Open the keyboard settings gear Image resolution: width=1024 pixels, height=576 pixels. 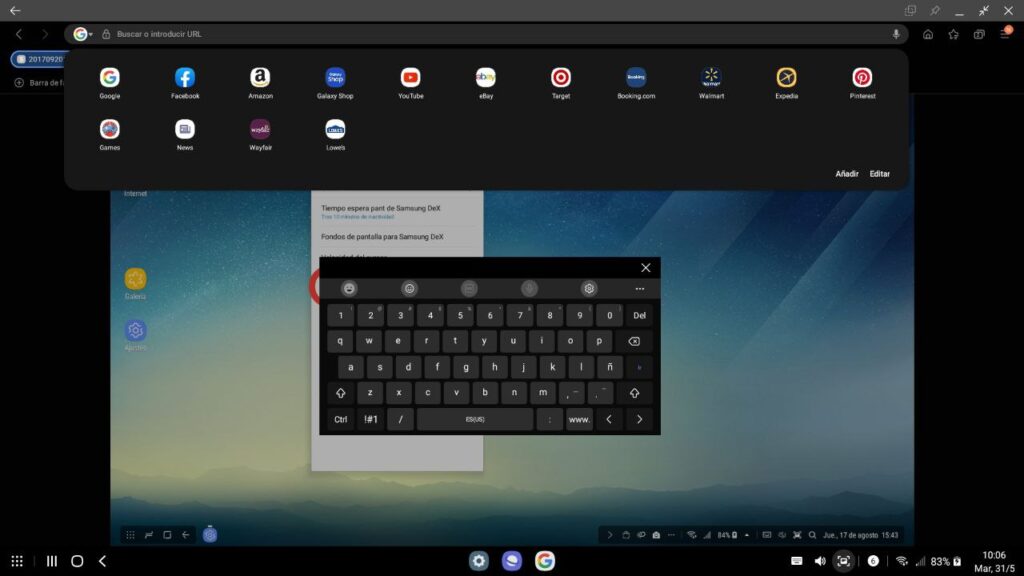pyautogui.click(x=587, y=289)
